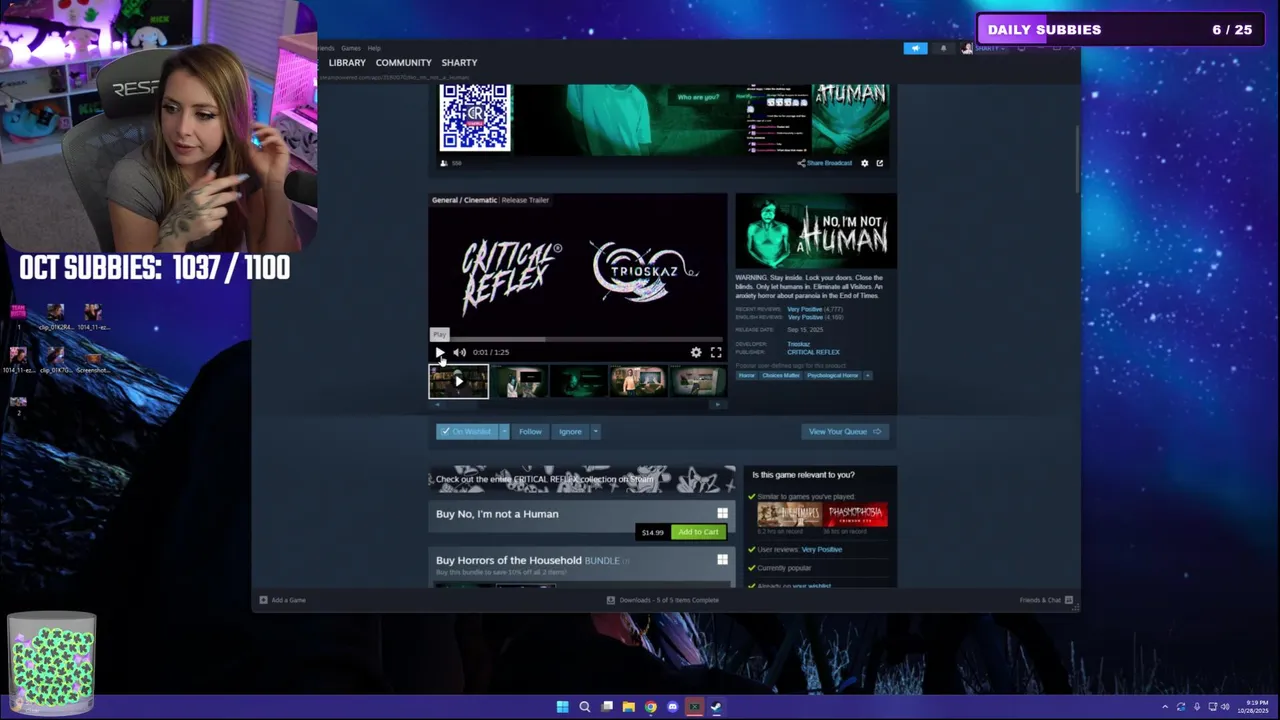Click the game header image

(816, 231)
